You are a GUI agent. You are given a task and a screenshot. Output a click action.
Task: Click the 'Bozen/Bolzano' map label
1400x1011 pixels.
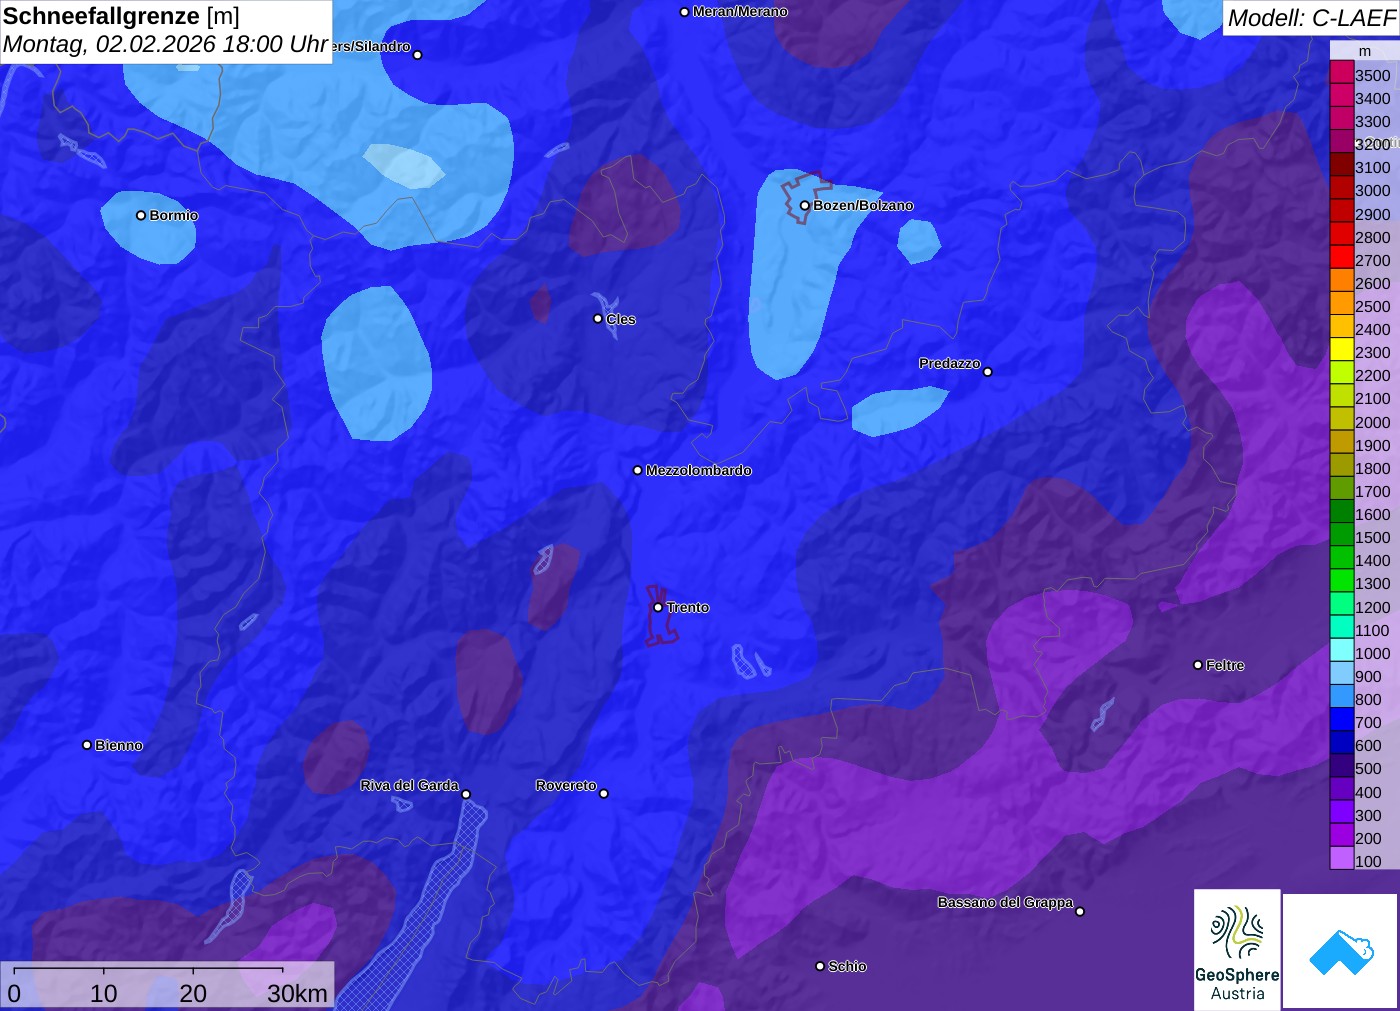coord(863,206)
